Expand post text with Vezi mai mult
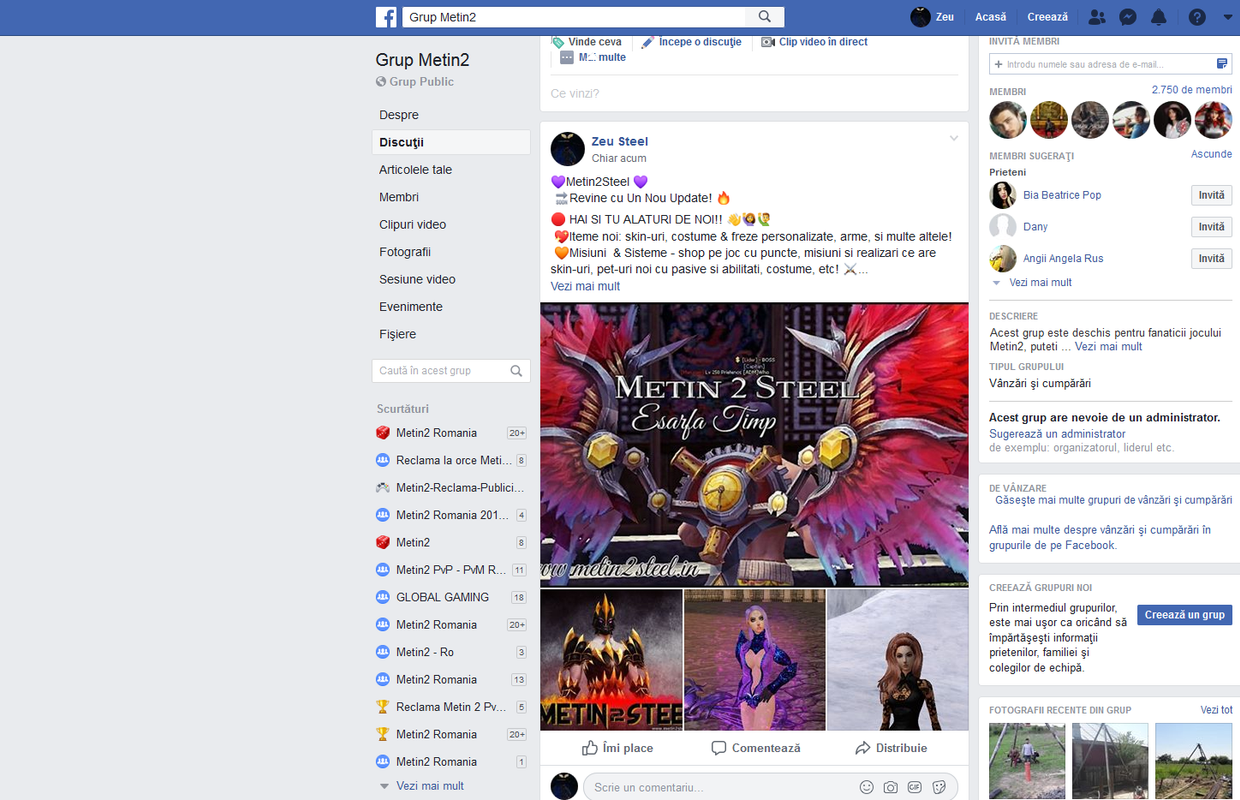This screenshot has width=1240, height=800. 585,286
